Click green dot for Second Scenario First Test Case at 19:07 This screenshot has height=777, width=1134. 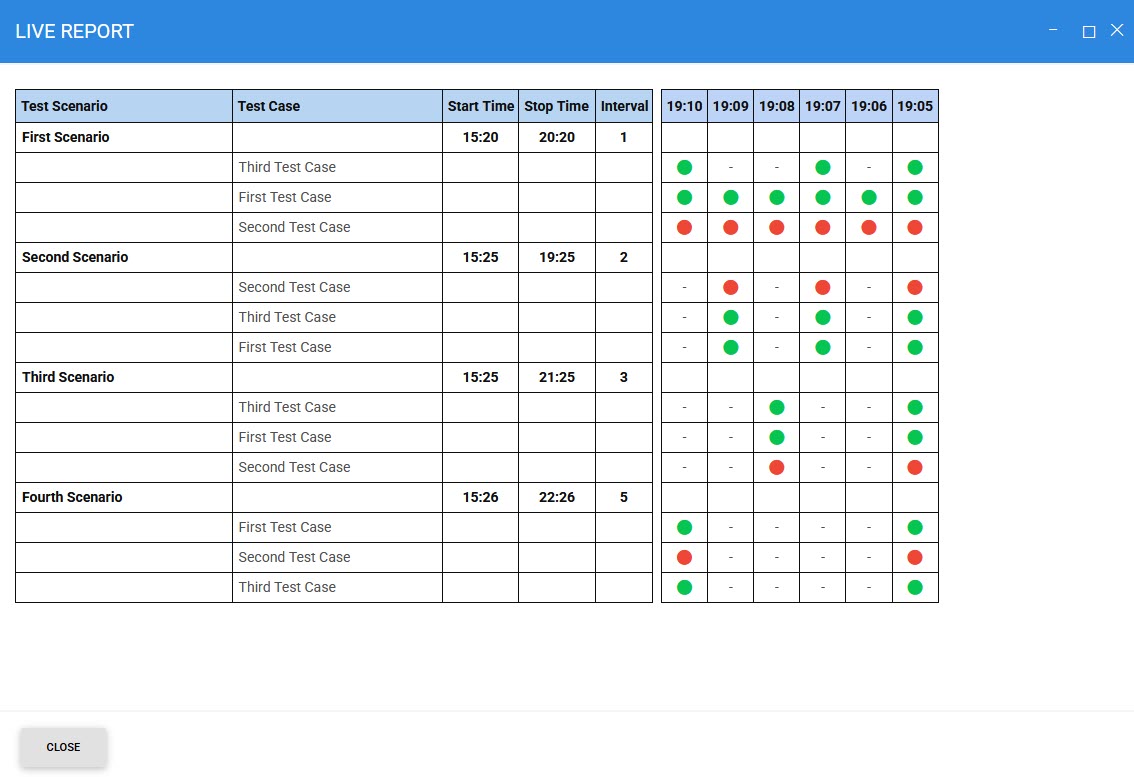[823, 347]
